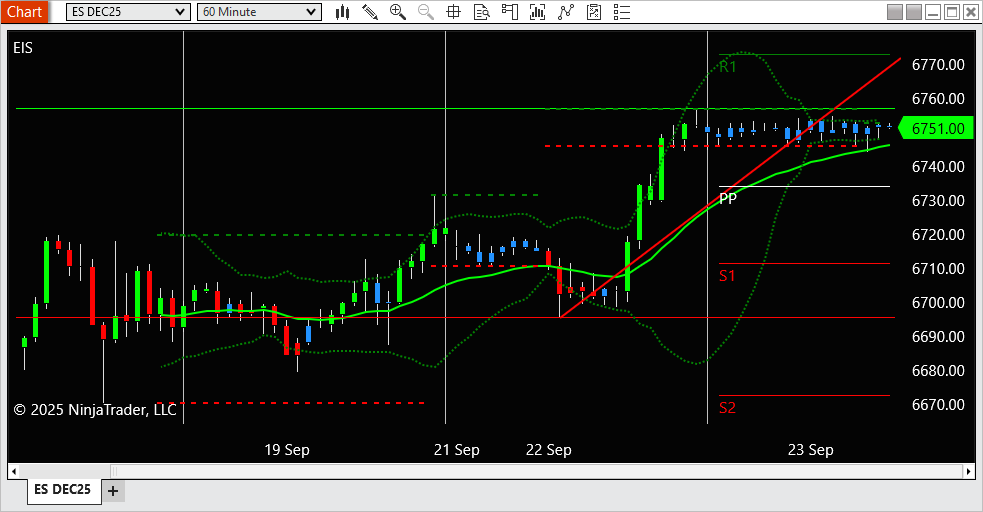Click the 19 Sep date label
Screen dimensions: 983x512
tap(287, 450)
